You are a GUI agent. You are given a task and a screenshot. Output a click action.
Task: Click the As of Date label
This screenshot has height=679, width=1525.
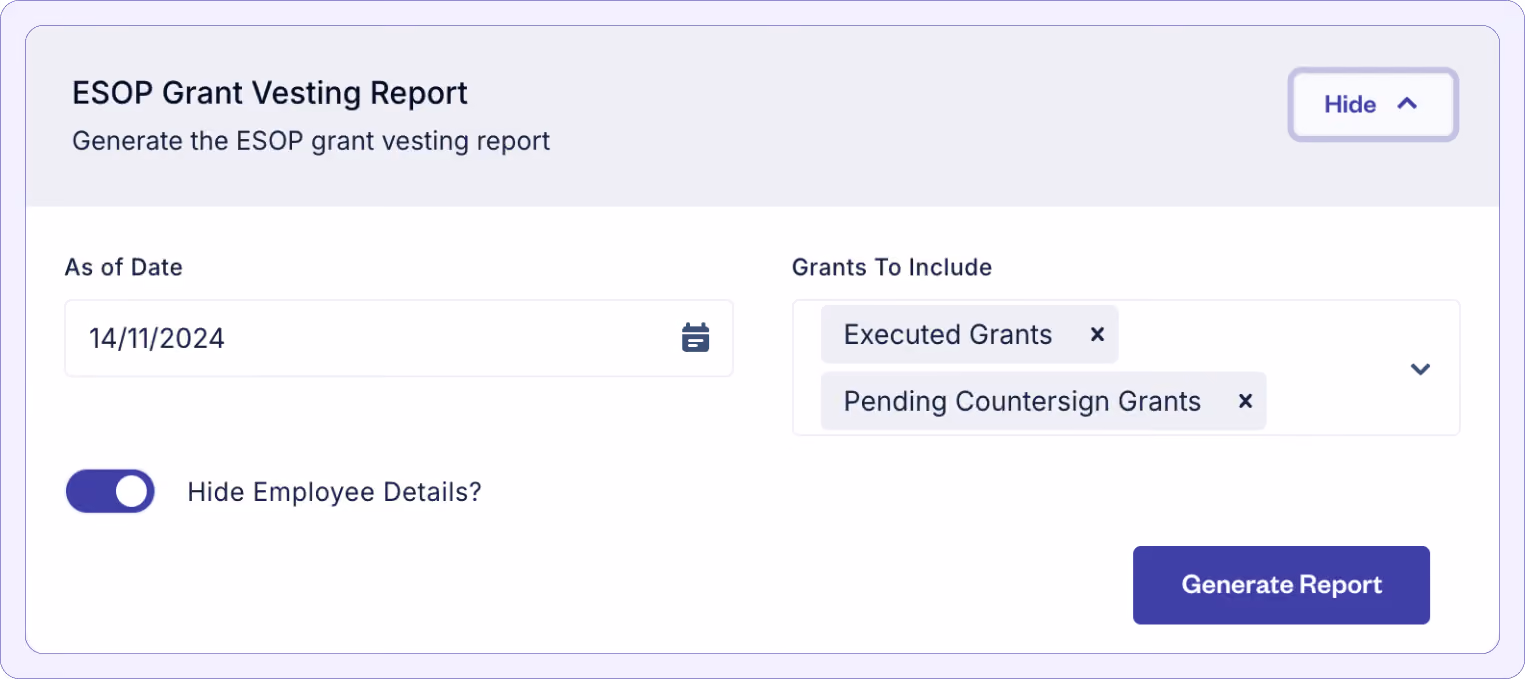click(124, 267)
